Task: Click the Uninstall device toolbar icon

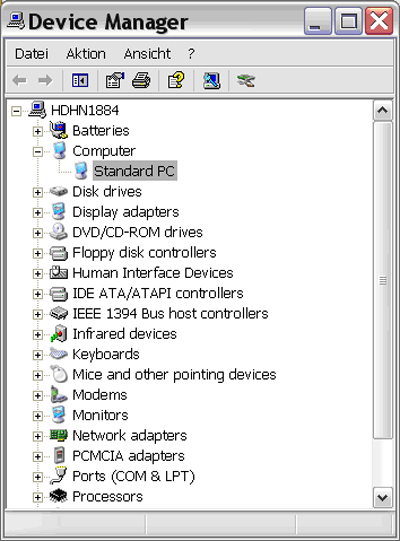Action: [x=246, y=81]
